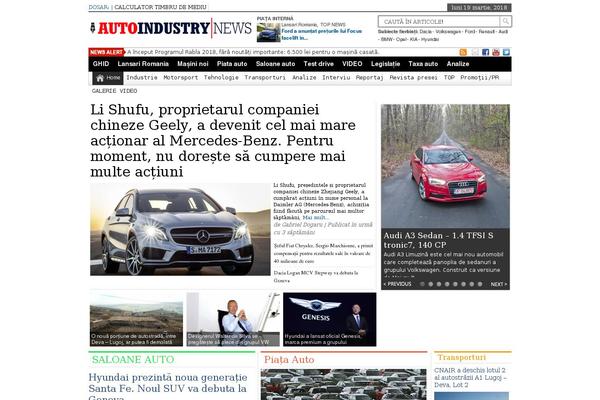Open the Facebook page icon
Screen dimensions: 600x400
pos(486,52)
